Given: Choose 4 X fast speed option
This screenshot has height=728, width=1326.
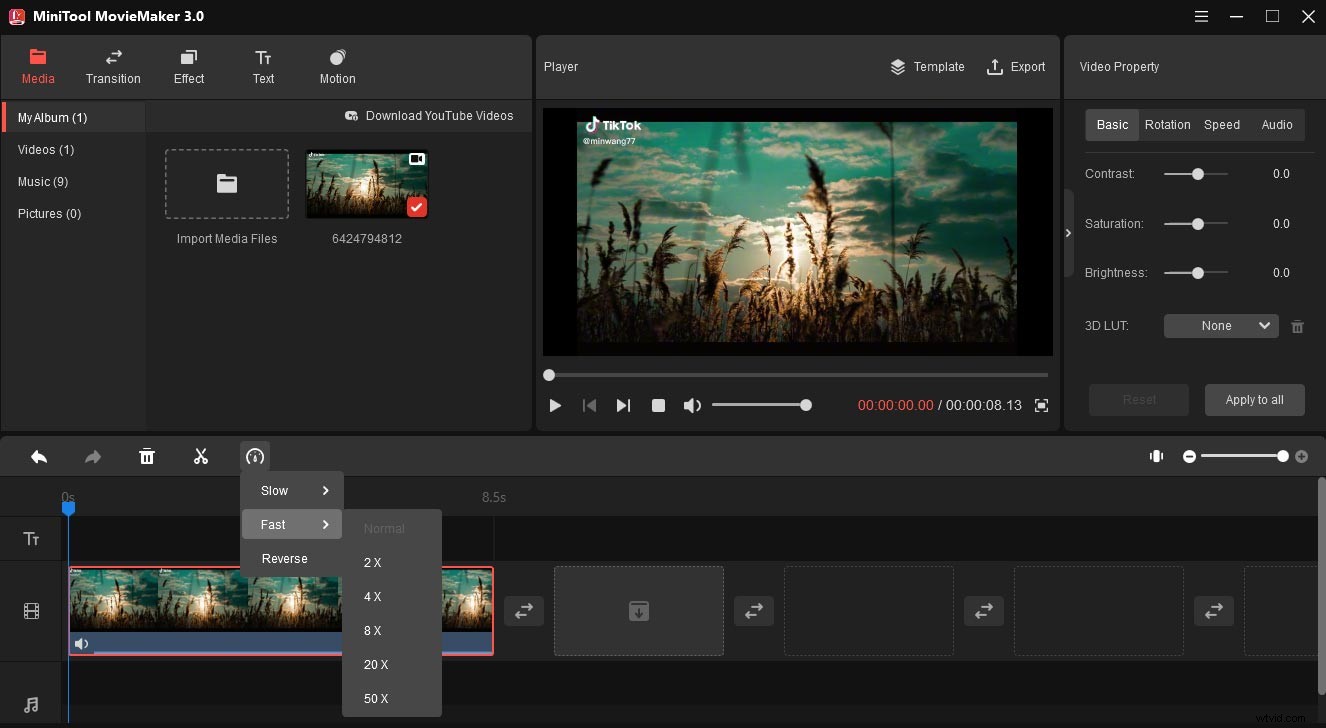Looking at the screenshot, I should coord(373,597).
